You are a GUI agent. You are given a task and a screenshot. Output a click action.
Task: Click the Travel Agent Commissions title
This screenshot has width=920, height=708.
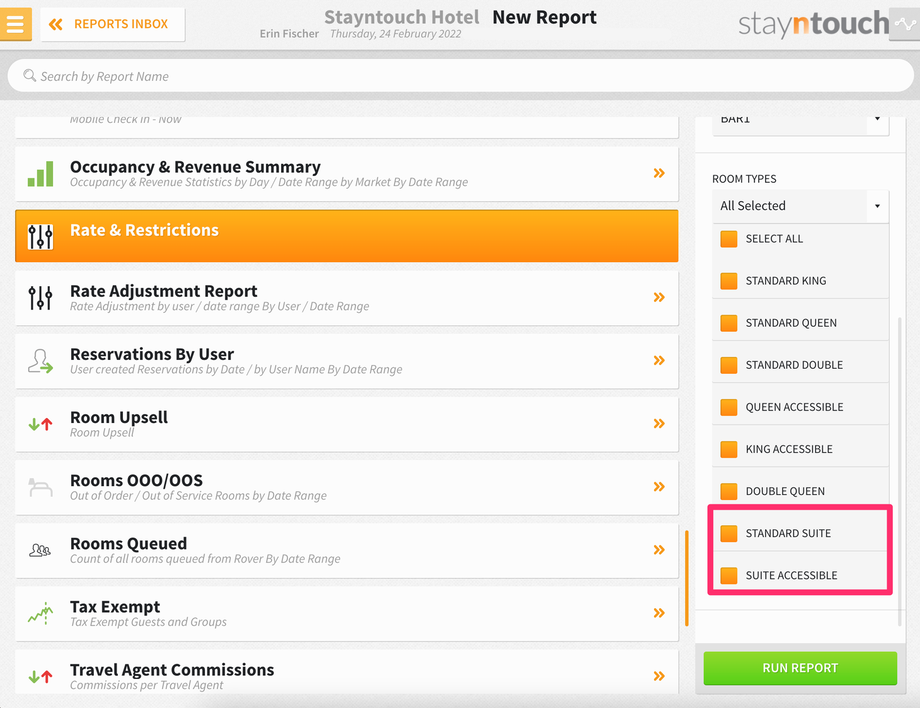(x=172, y=670)
